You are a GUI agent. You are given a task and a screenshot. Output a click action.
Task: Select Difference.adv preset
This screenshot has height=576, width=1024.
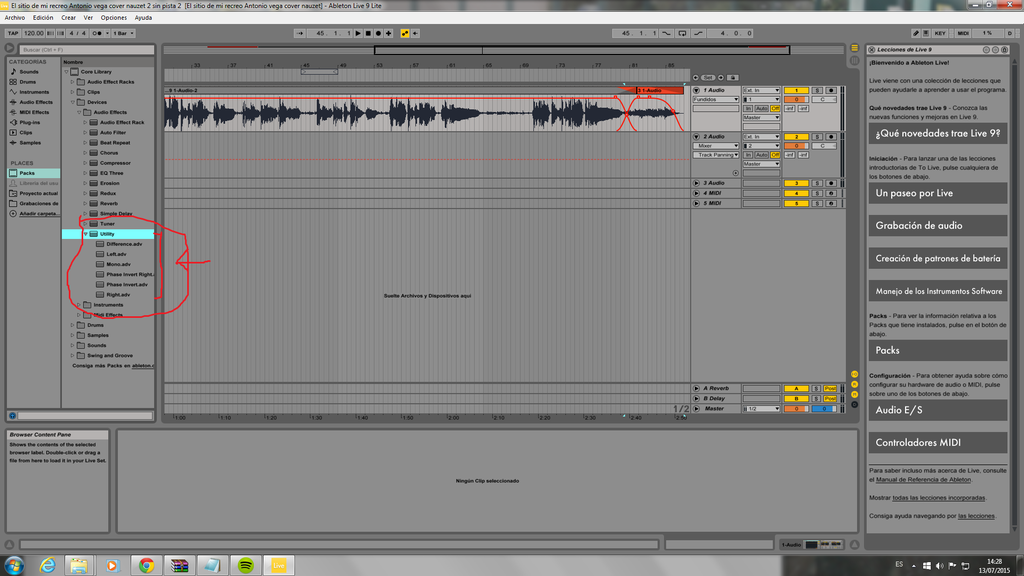coord(124,244)
